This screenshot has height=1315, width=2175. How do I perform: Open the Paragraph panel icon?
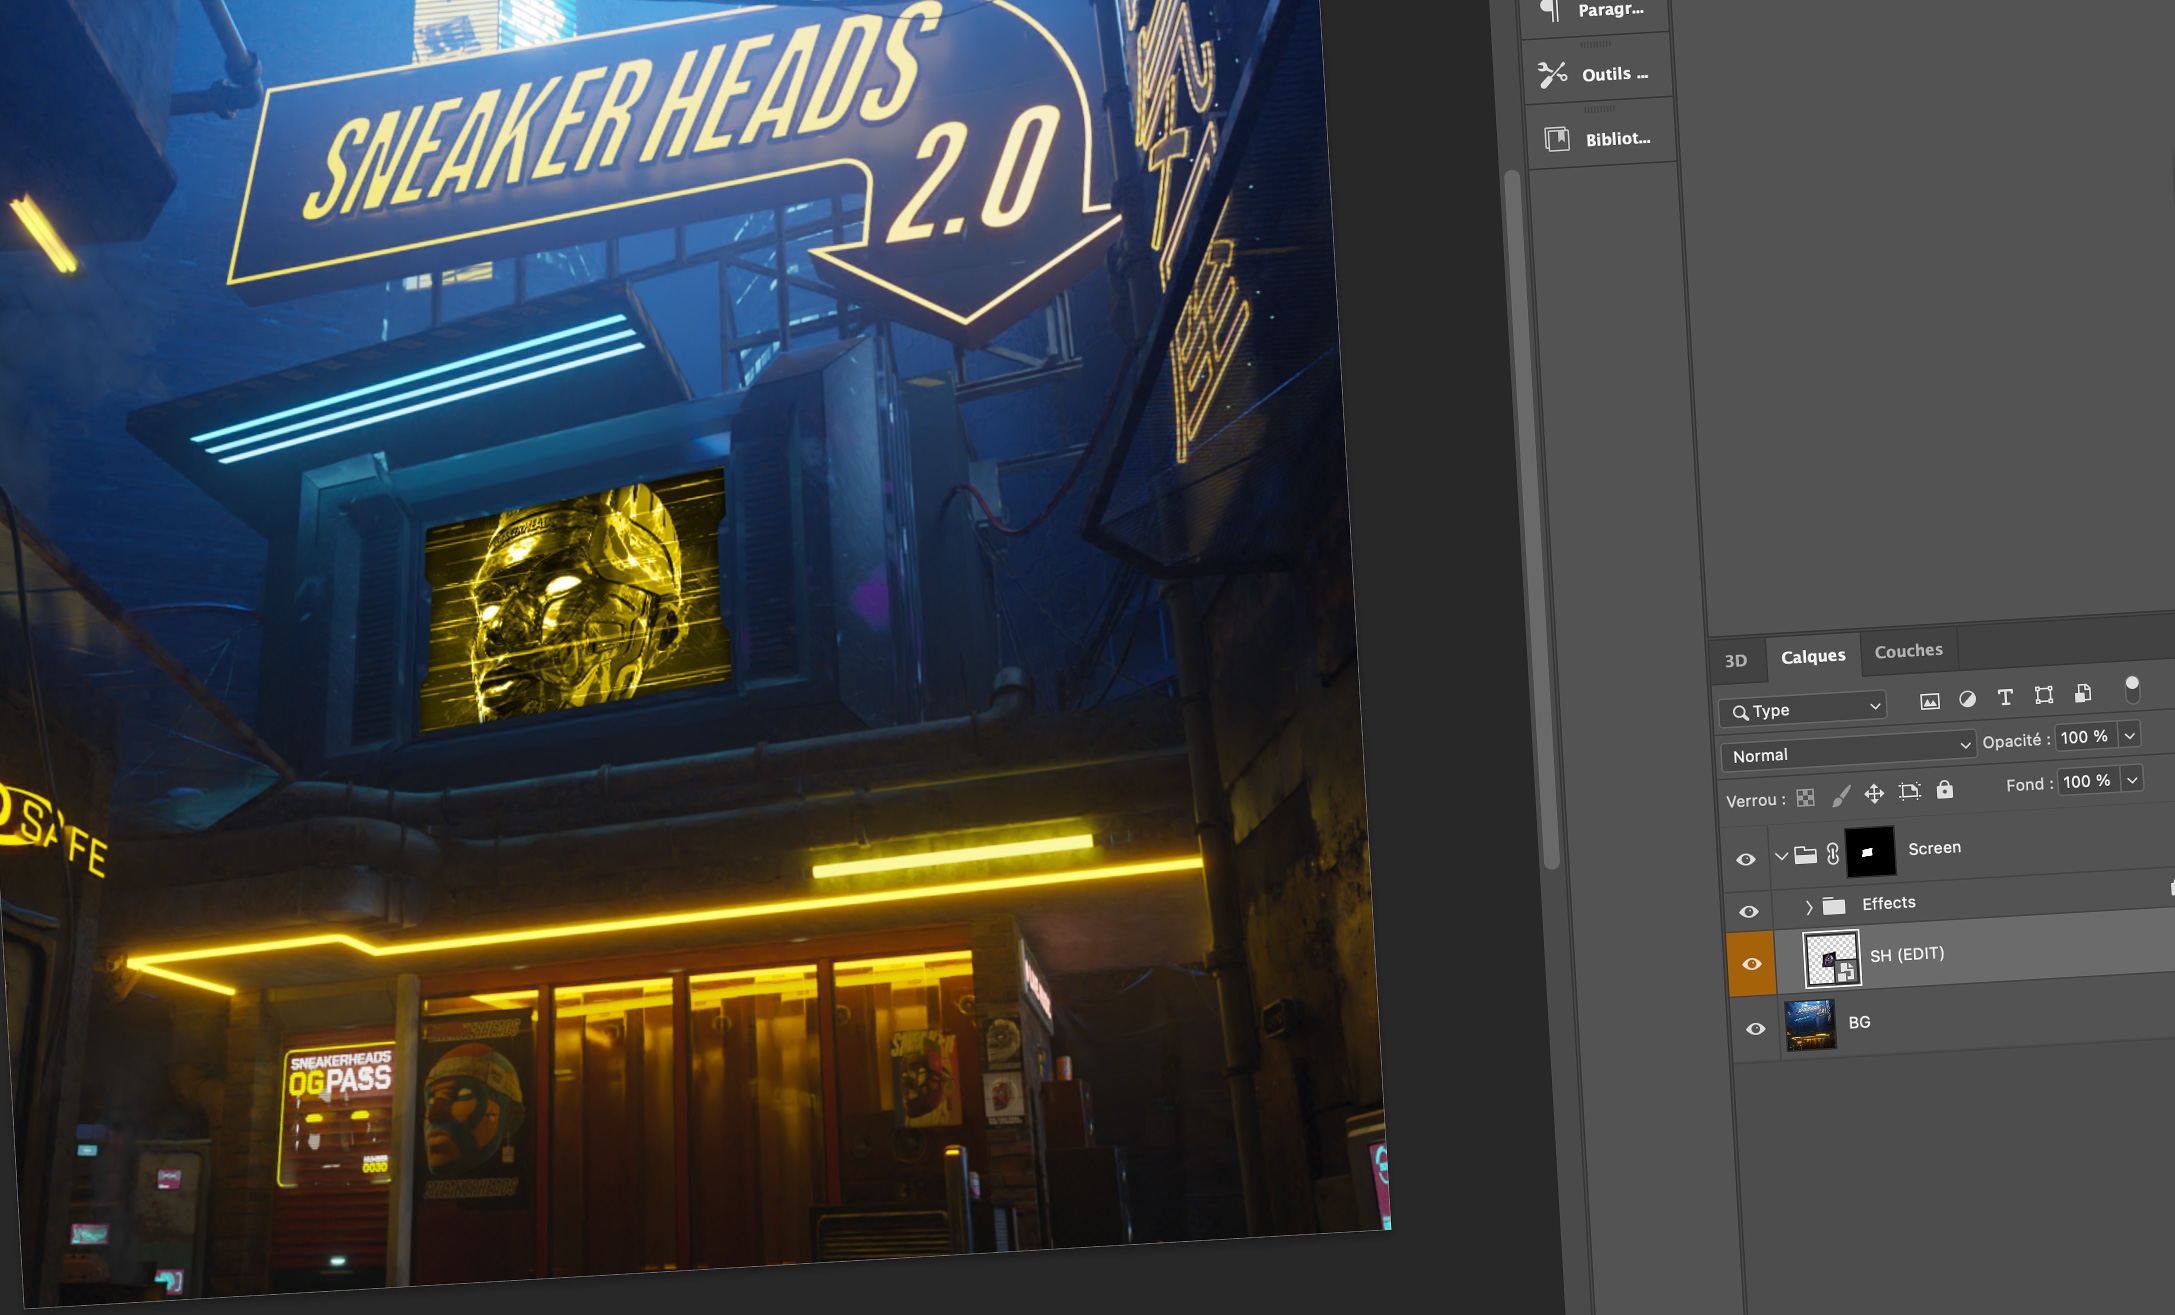tap(1550, 10)
